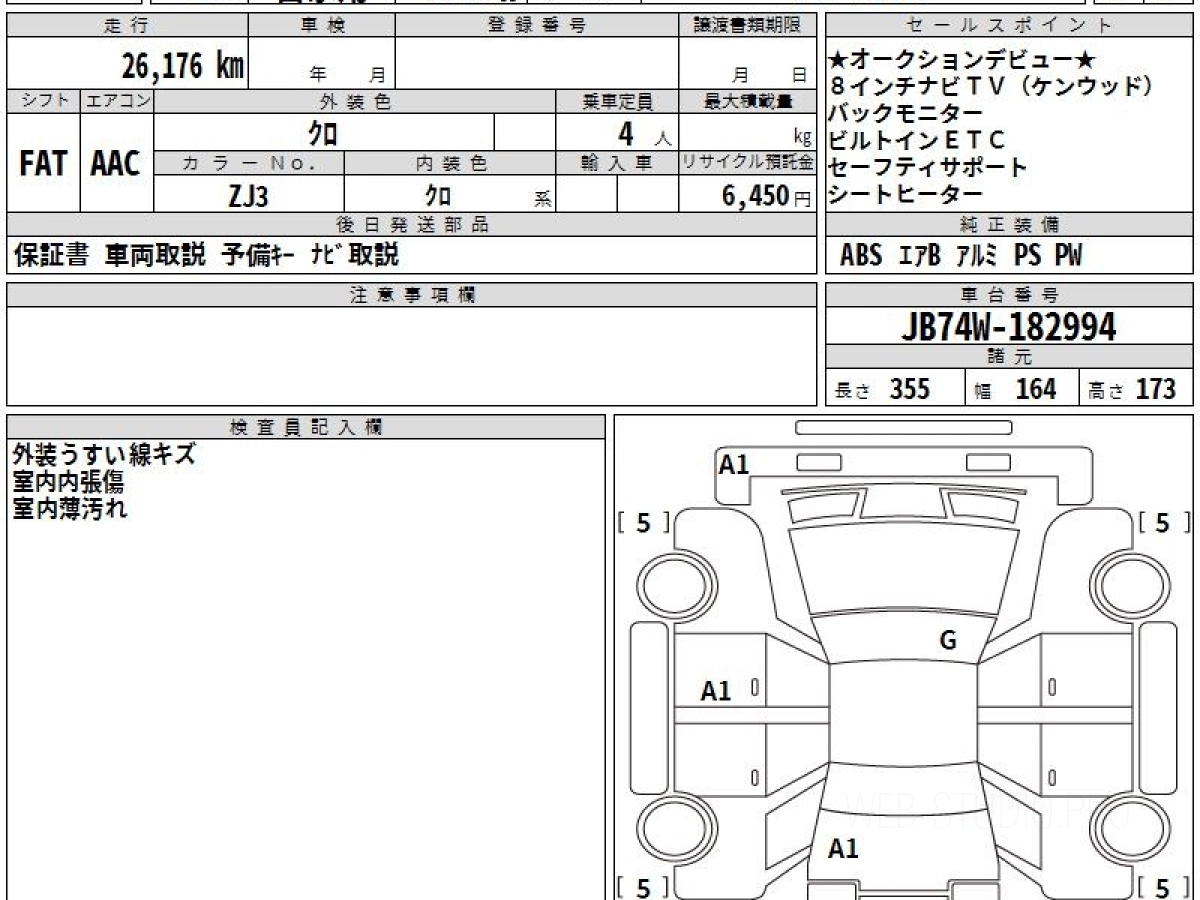Click the ZJ3 color number

249,195
